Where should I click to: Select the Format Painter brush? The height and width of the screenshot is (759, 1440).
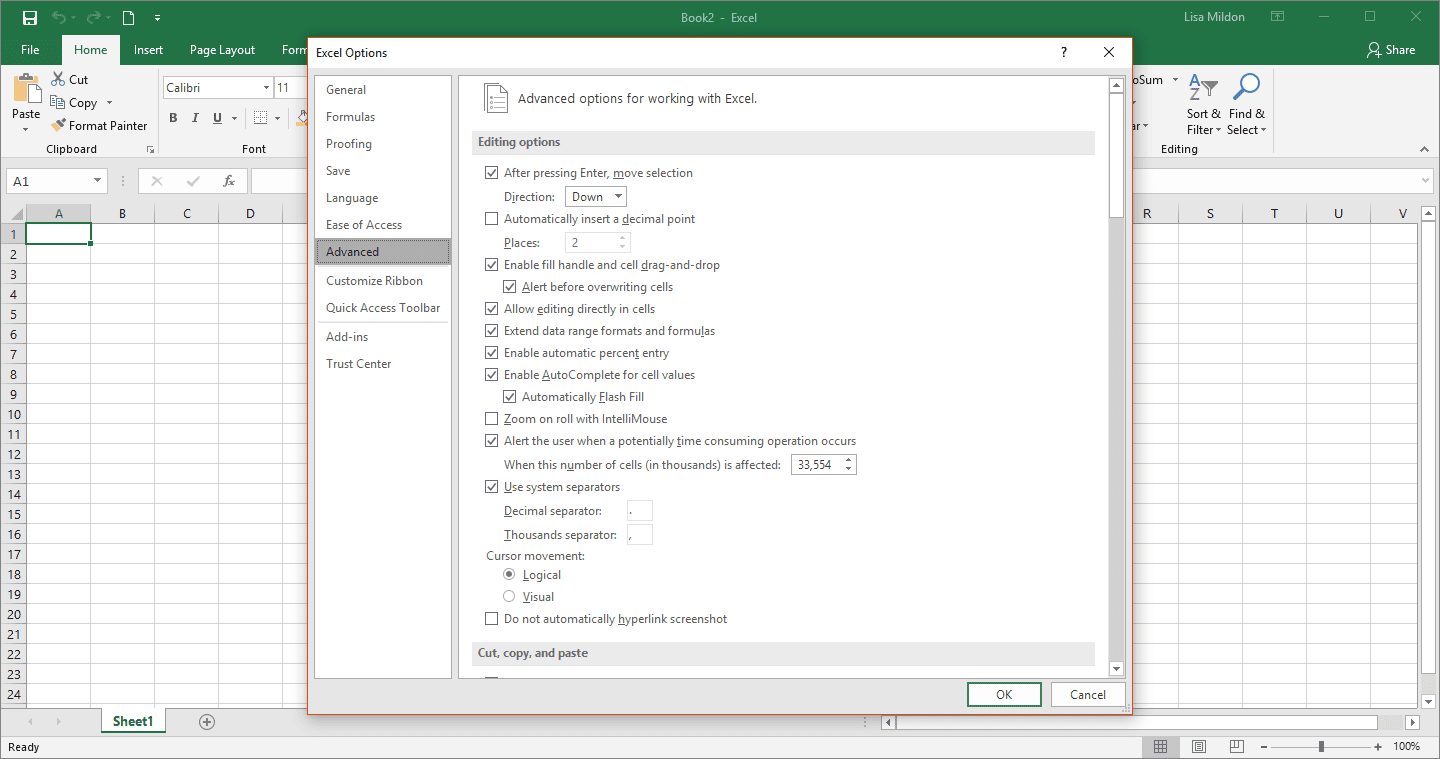[x=58, y=125]
